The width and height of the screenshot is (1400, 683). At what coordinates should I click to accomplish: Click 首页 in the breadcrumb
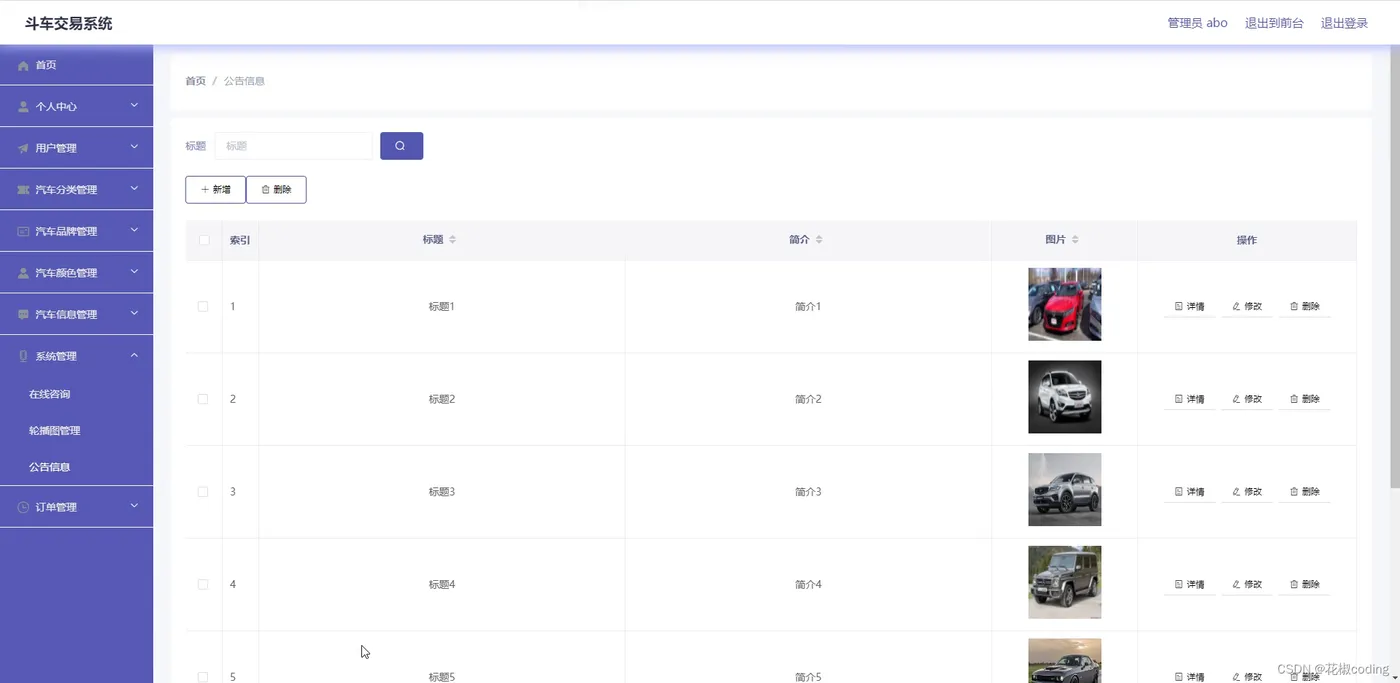195,81
